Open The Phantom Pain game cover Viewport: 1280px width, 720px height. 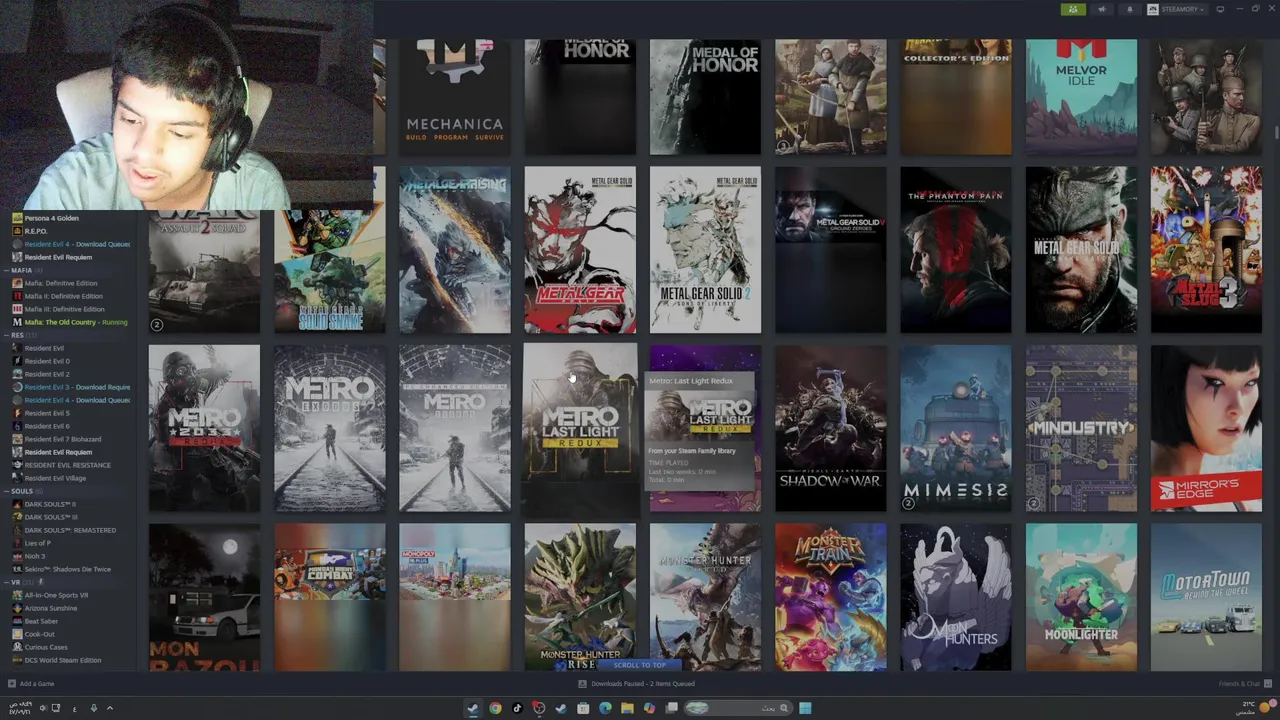956,250
